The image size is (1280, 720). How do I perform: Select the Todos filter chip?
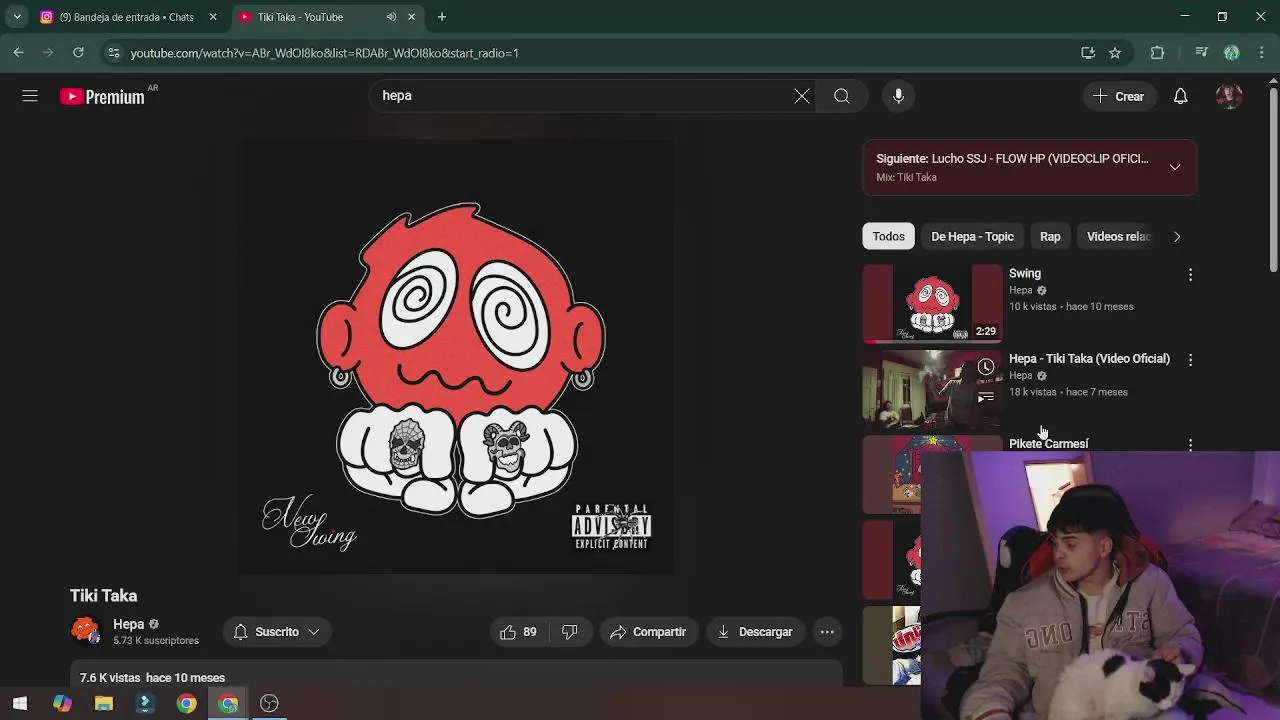click(x=888, y=236)
